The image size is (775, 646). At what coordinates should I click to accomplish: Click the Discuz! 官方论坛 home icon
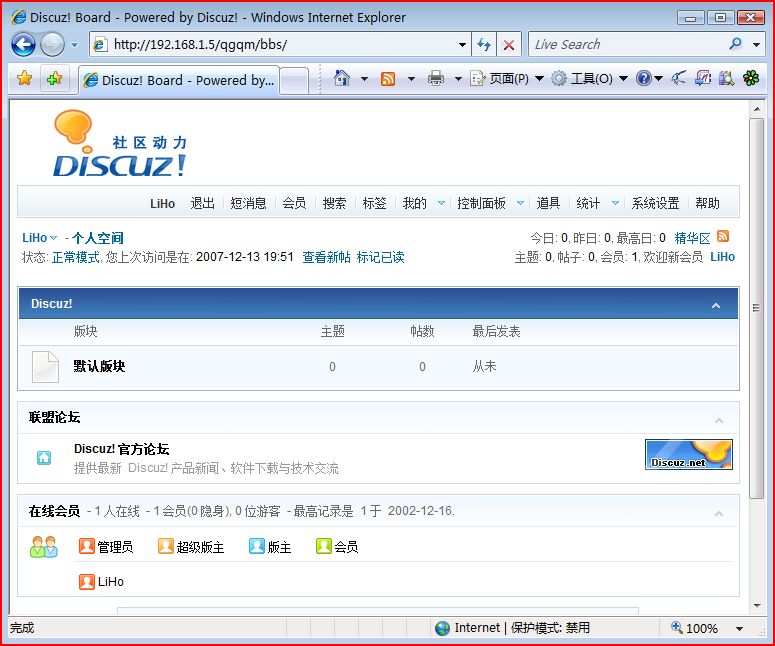click(x=44, y=458)
